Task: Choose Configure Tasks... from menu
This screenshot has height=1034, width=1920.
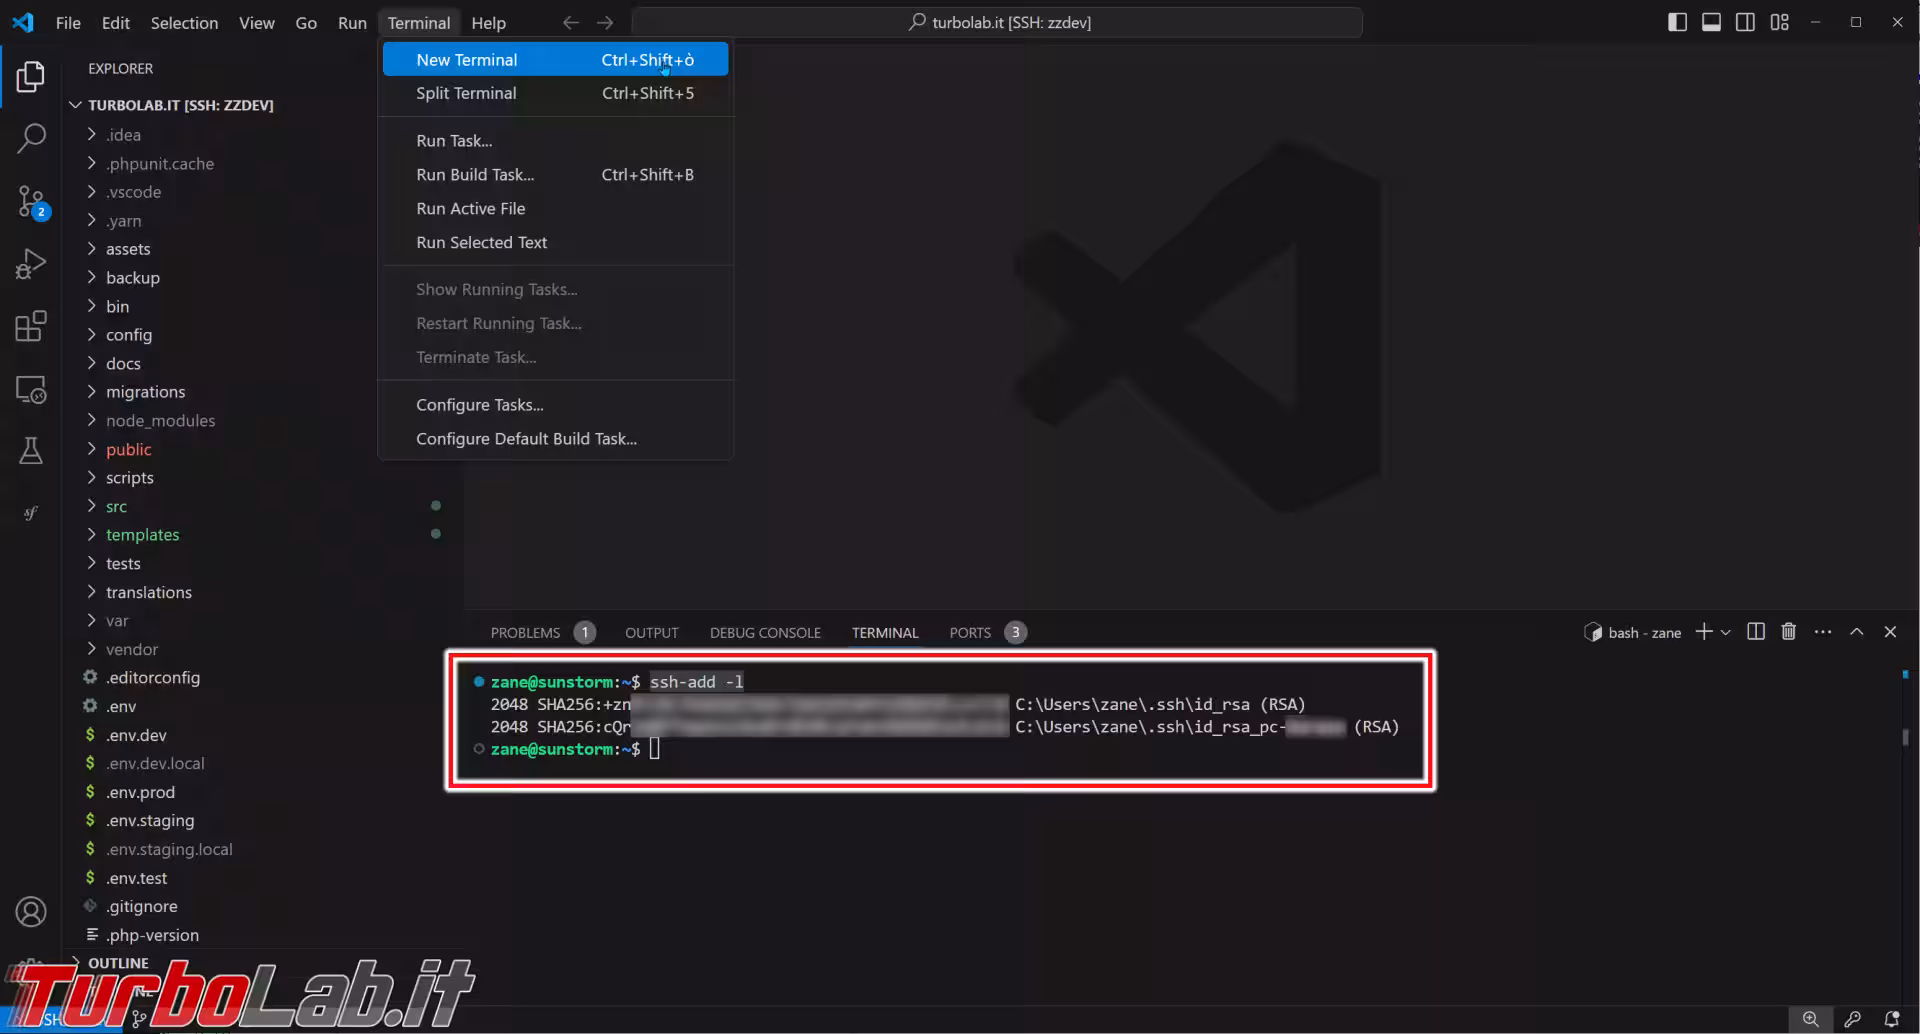Action: coord(480,405)
